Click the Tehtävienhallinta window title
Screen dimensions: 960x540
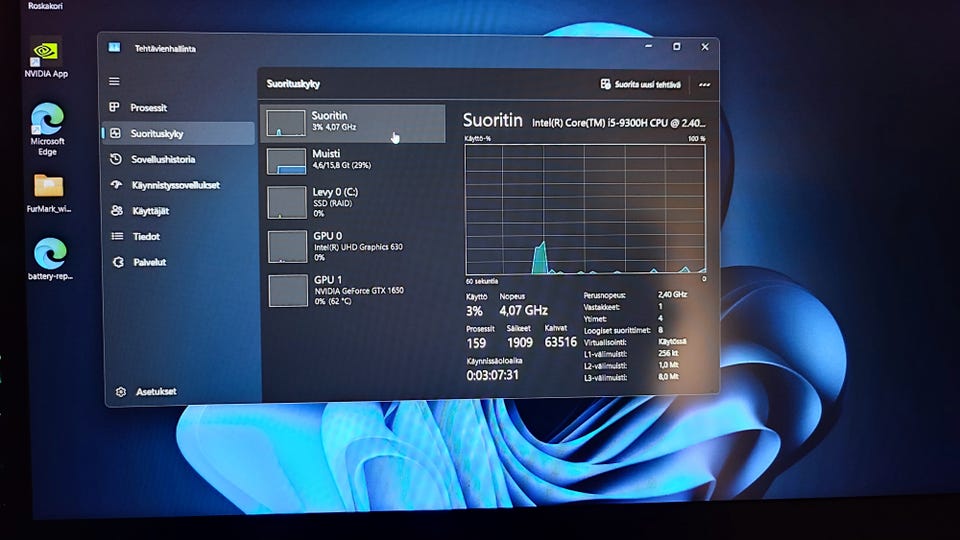165,48
